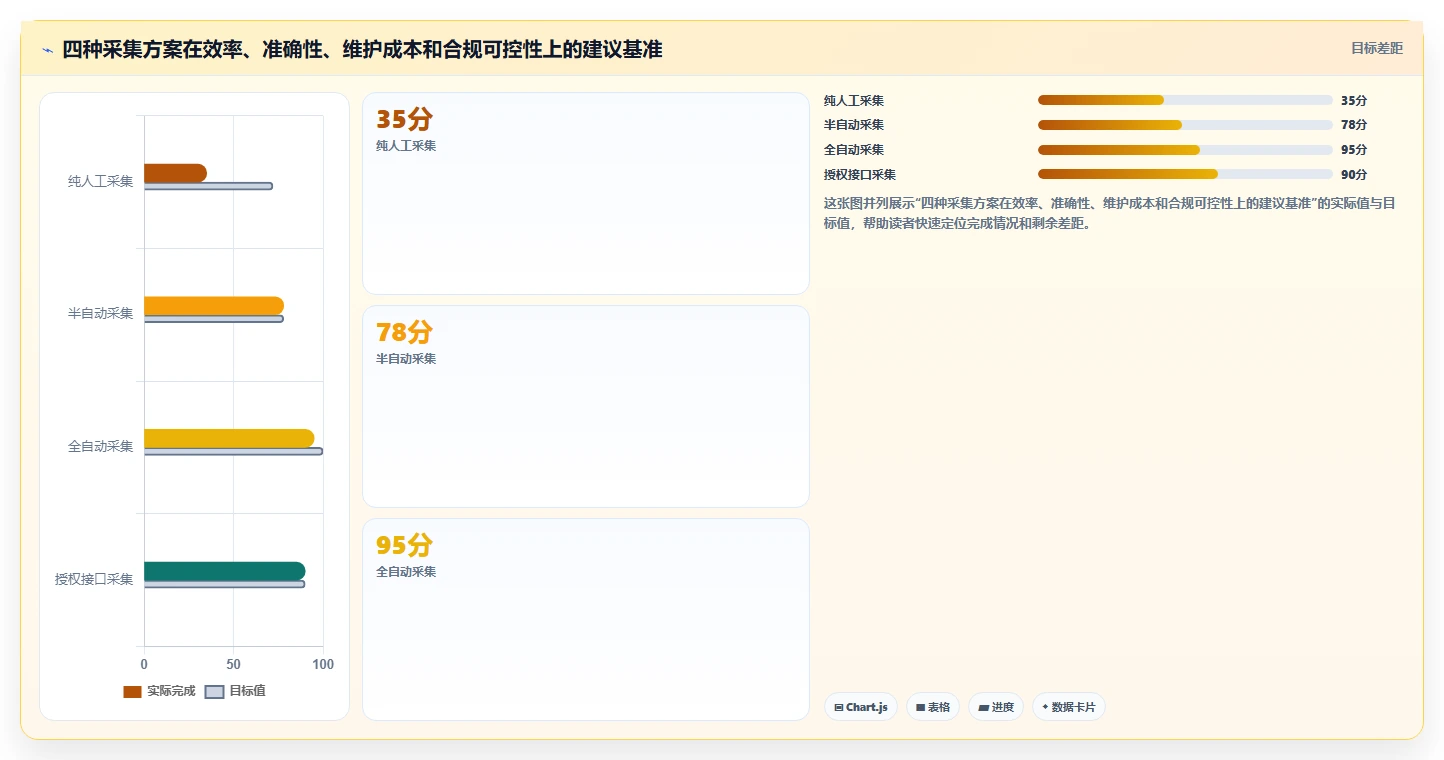
Task: Click the 半自动采集 actual orange bar
Action: point(214,306)
